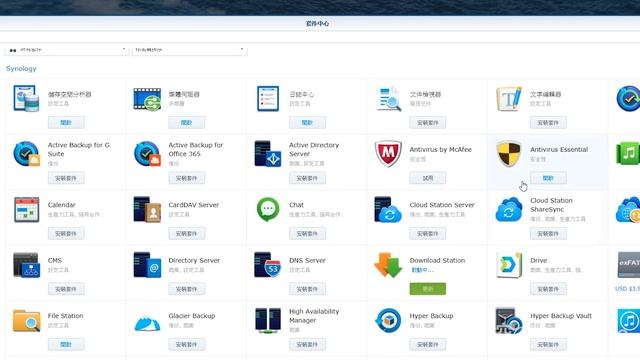Select the CMS package icon
The image size is (640, 360).
tap(26, 265)
